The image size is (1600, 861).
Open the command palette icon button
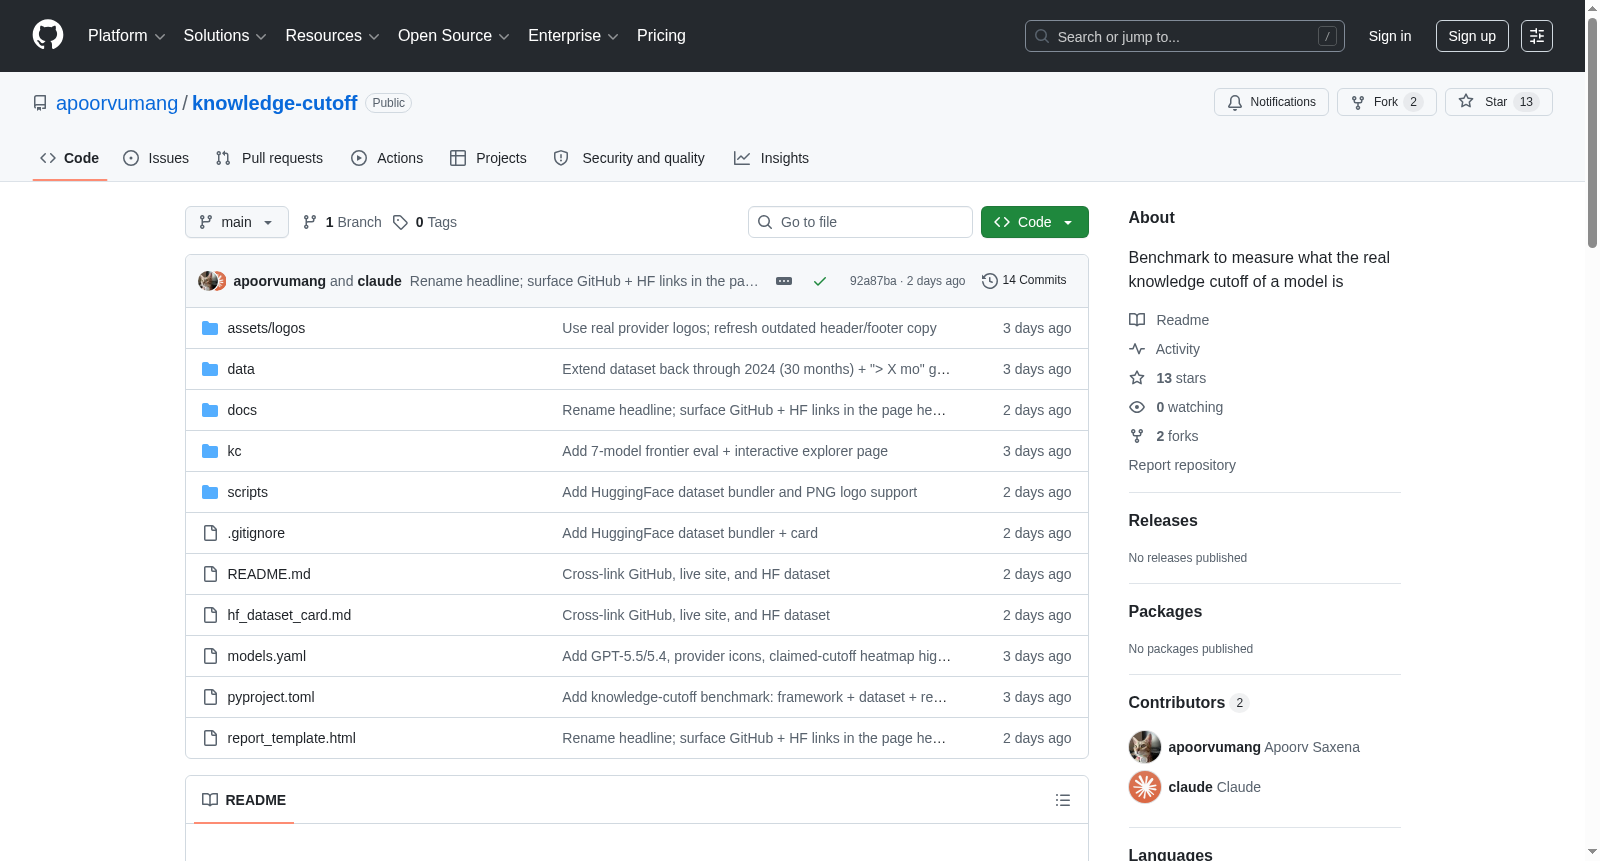[x=1537, y=36]
